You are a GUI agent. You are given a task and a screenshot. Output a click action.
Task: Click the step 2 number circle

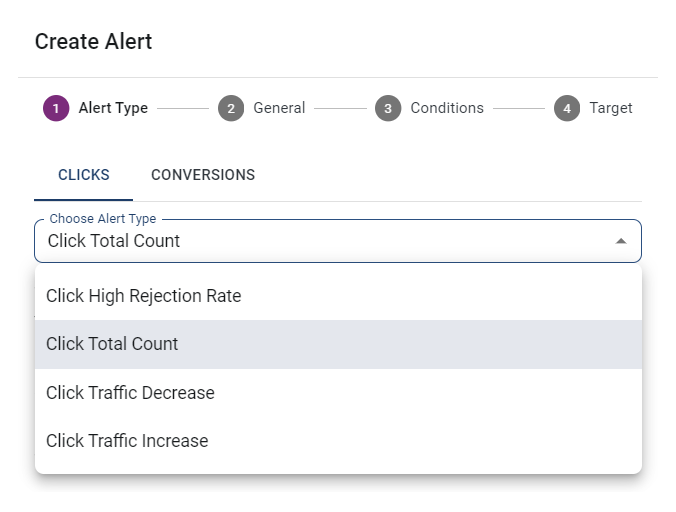(x=231, y=108)
